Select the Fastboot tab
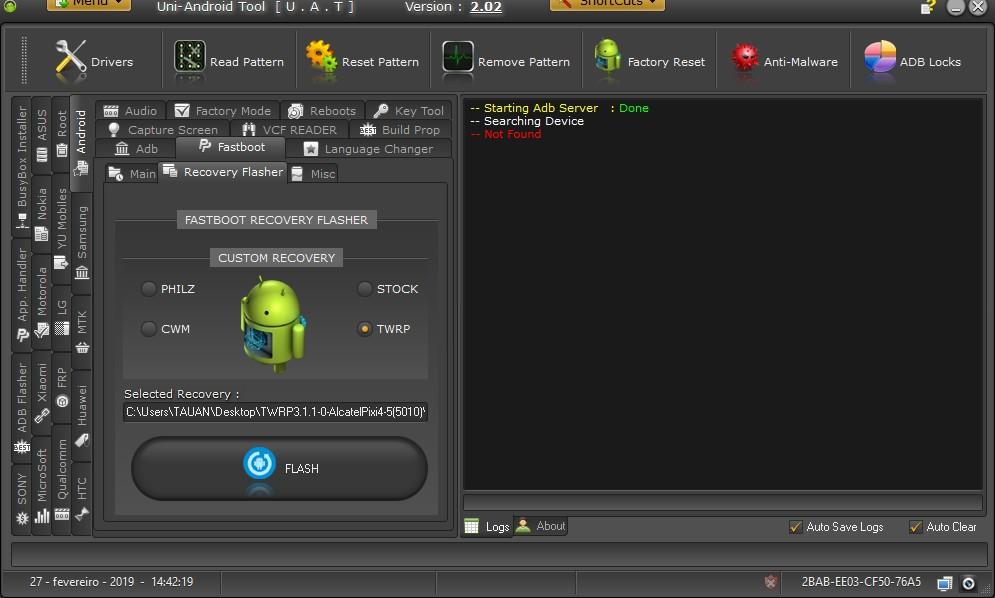The width and height of the screenshot is (995, 598). click(232, 147)
